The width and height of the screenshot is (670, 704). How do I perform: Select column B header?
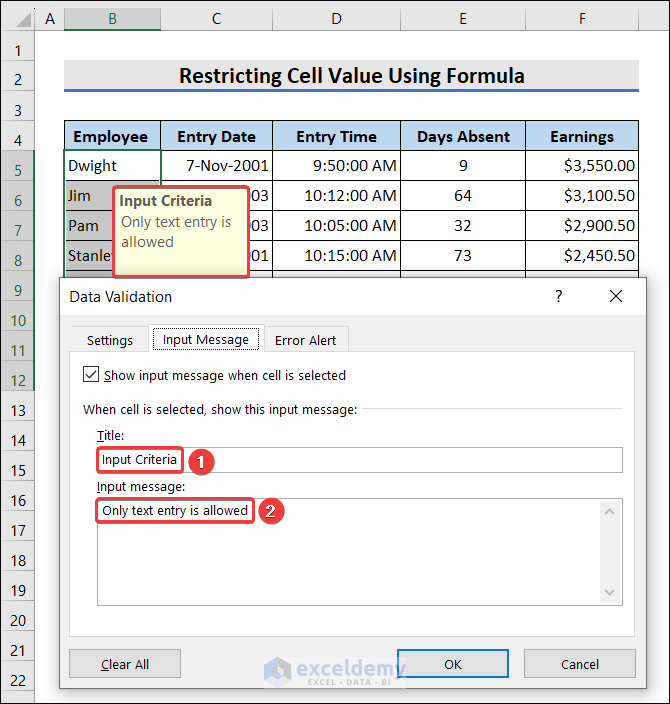click(112, 18)
